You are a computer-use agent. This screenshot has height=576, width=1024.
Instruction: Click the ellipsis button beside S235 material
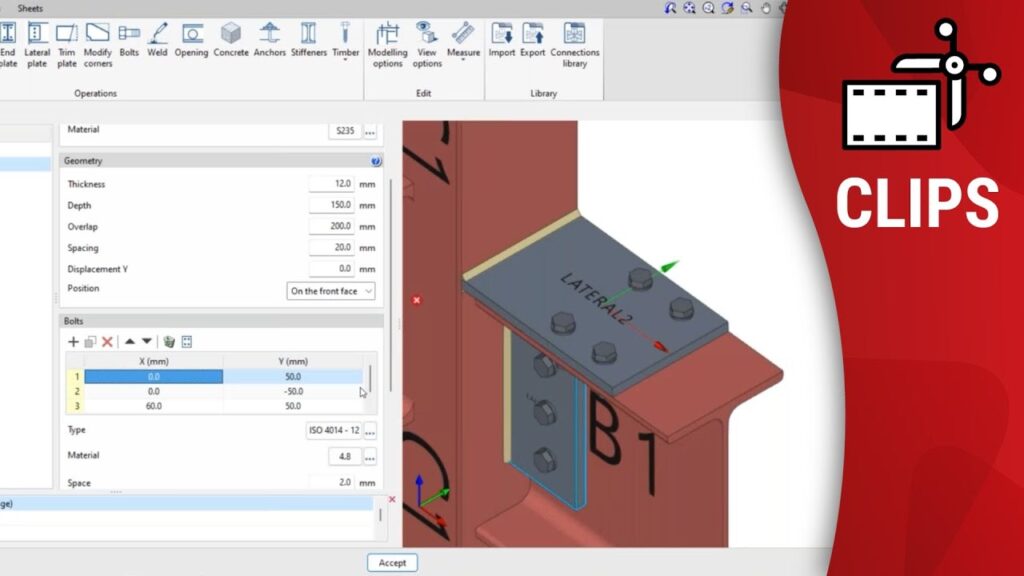370,131
